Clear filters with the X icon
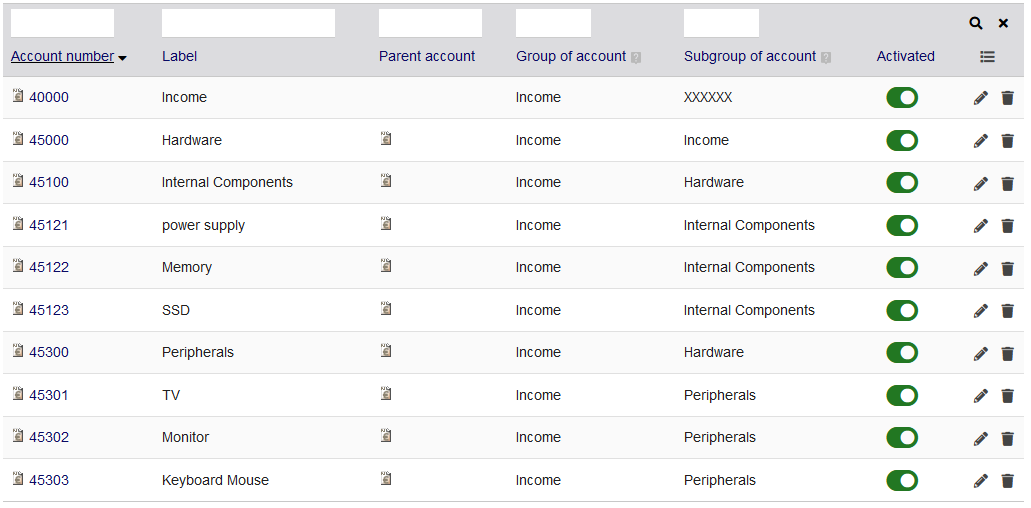This screenshot has height=508, width=1031. tap(1003, 24)
